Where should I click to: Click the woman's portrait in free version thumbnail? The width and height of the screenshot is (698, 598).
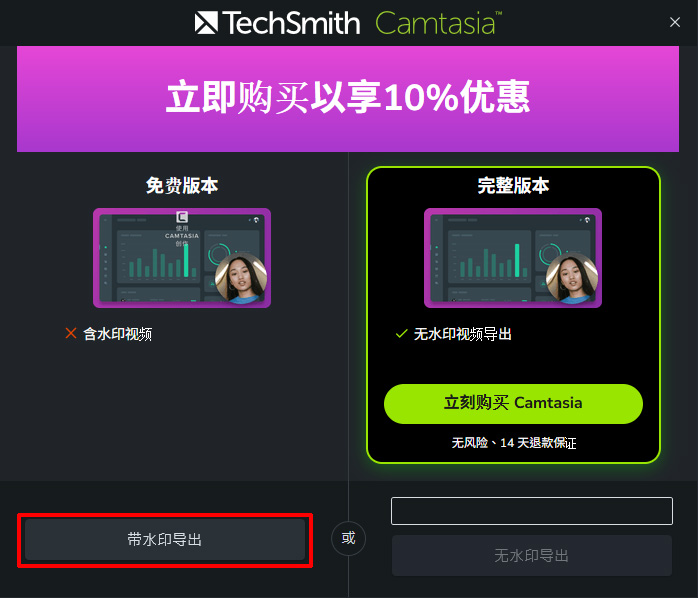(241, 278)
